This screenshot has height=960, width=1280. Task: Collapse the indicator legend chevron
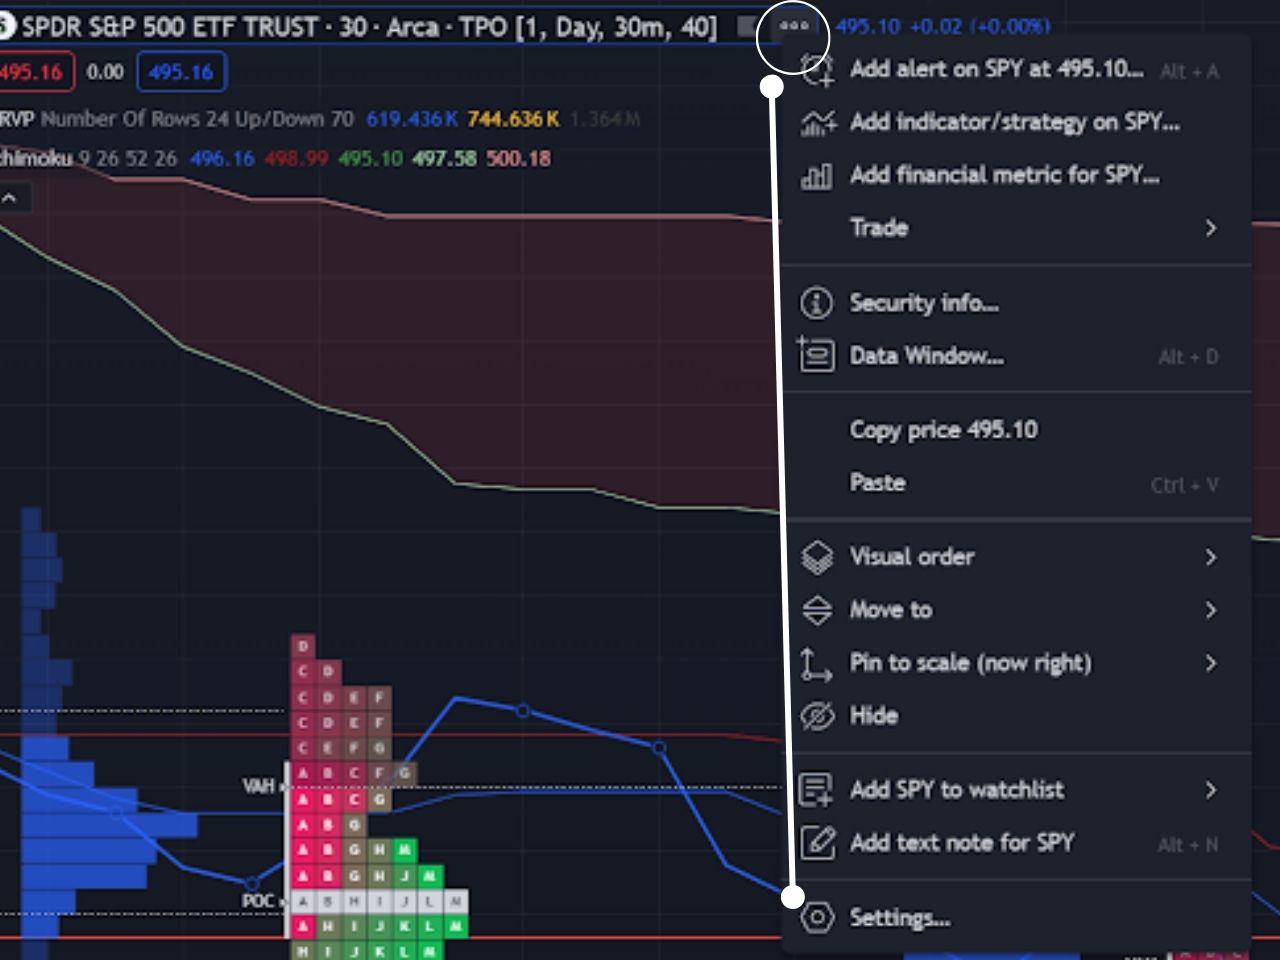10,198
